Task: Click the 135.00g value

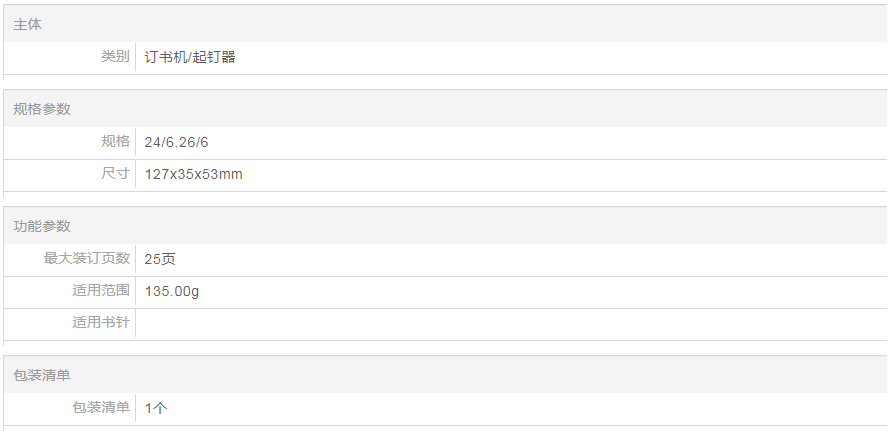Action: tap(171, 292)
